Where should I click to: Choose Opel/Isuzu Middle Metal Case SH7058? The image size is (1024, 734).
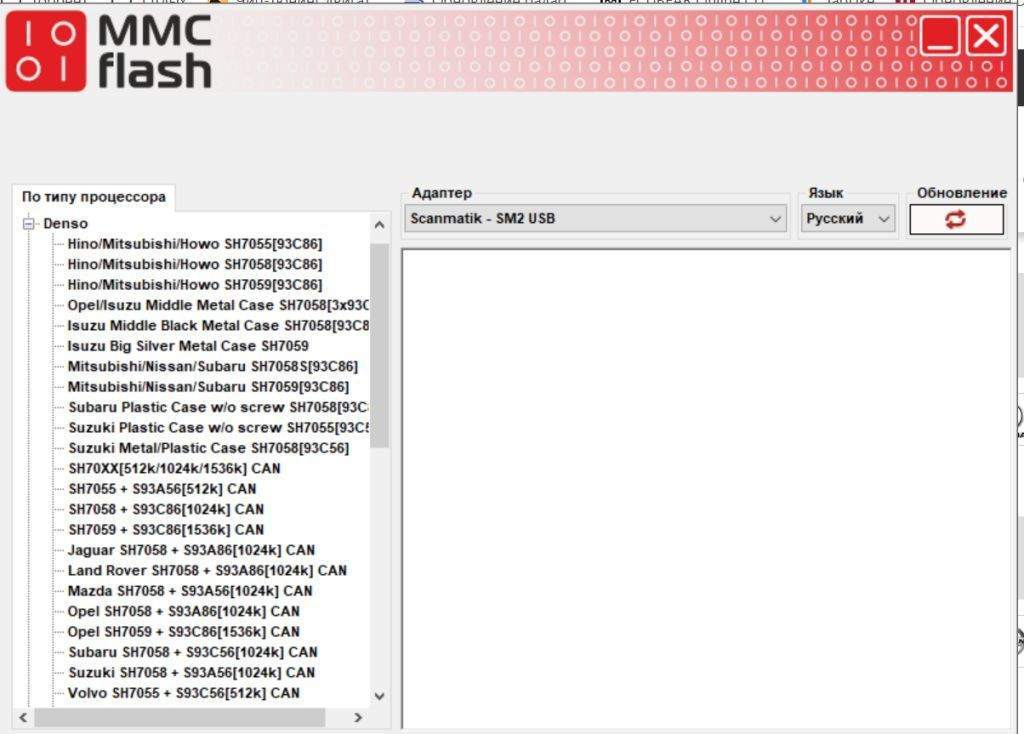pos(218,306)
